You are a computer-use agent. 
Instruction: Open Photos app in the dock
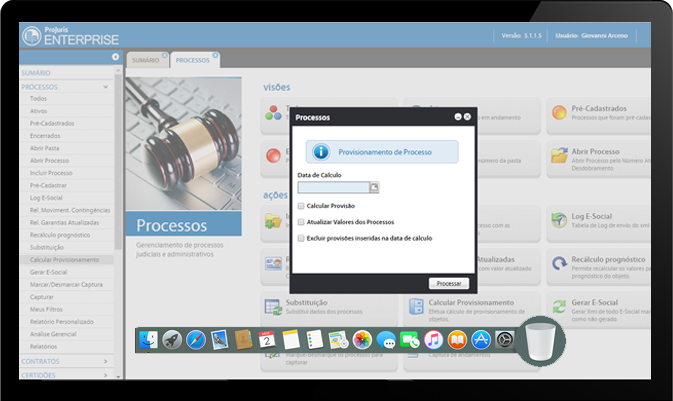point(362,340)
